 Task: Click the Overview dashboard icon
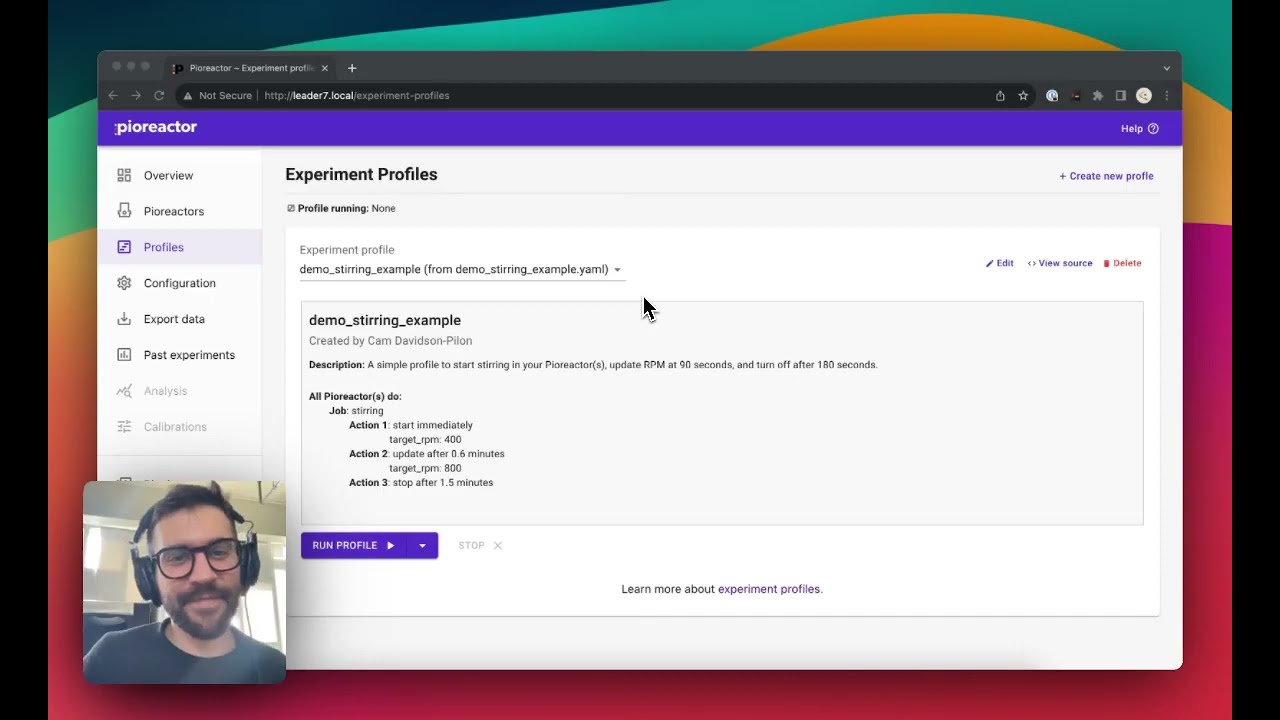[124, 175]
